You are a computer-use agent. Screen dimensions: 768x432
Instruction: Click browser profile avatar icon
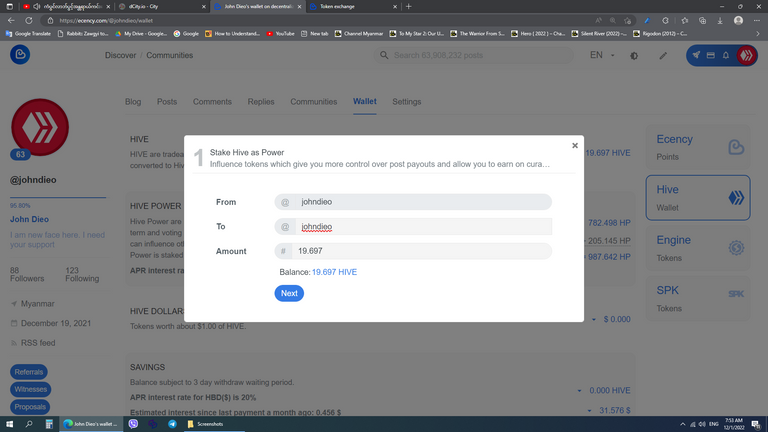pos(739,21)
